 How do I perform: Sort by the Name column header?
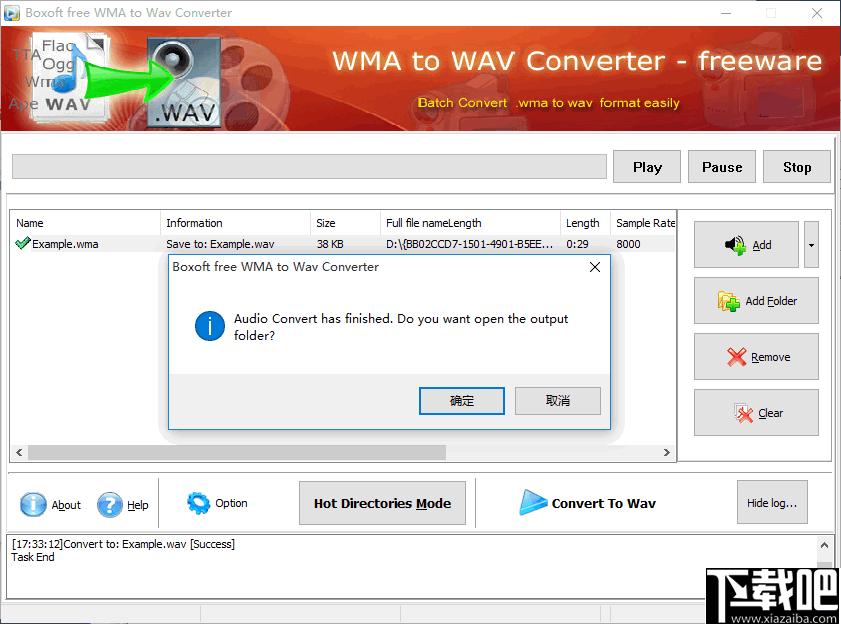[x=85, y=223]
